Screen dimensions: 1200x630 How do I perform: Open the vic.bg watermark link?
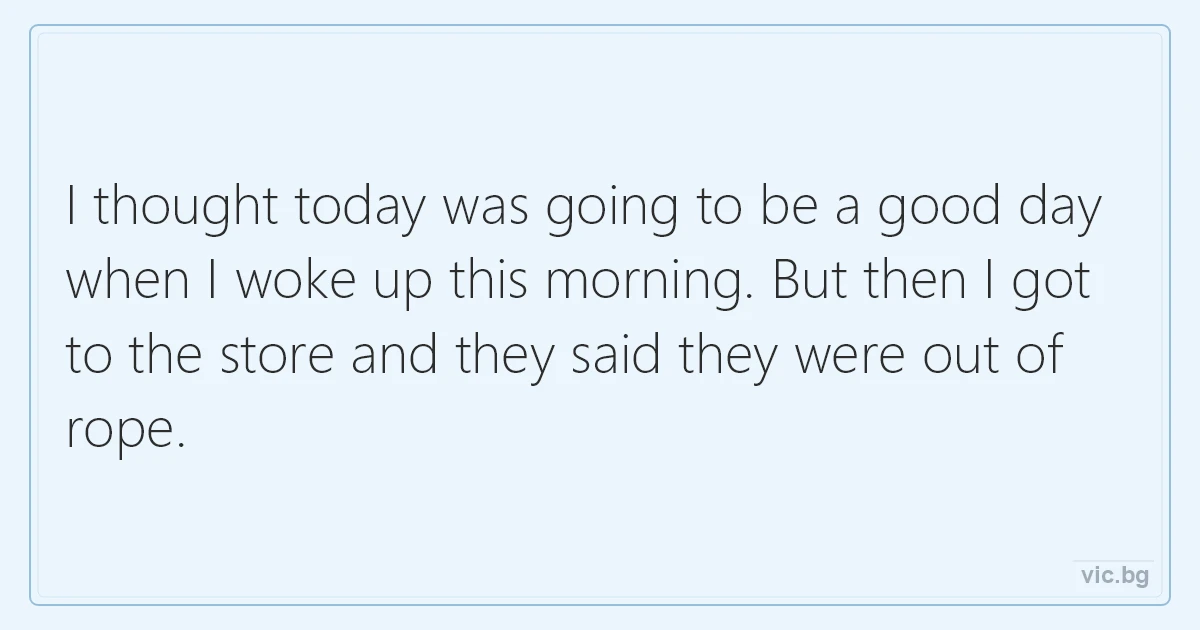[1115, 575]
